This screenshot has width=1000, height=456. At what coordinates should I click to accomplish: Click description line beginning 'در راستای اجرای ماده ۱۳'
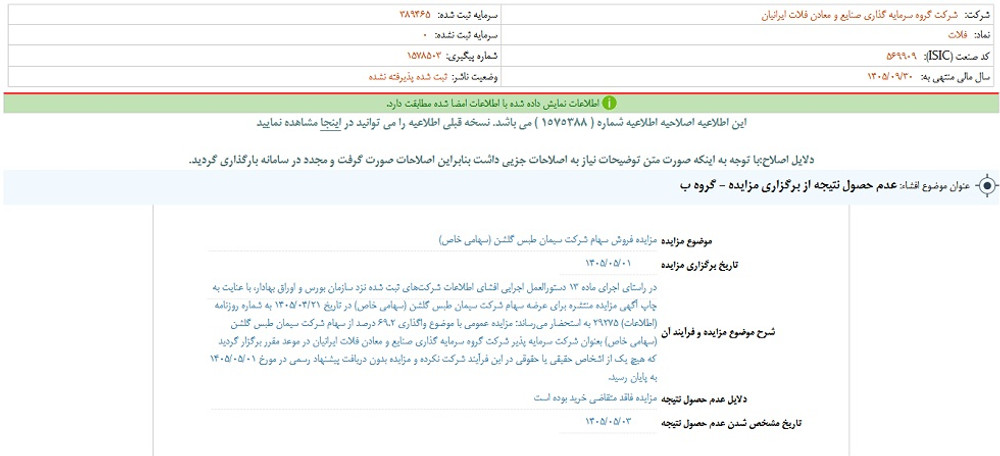point(435,288)
